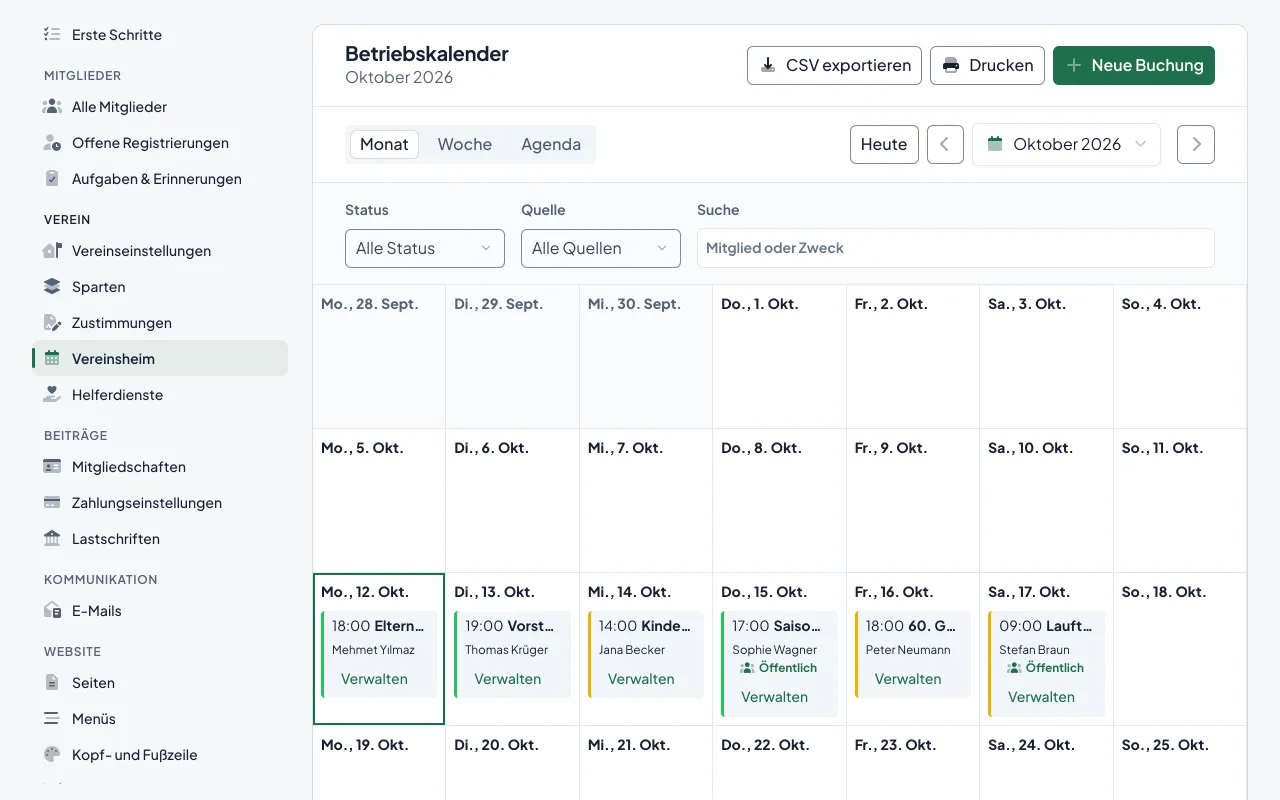Image resolution: width=1280 pixels, height=800 pixels.
Task: Open the Helferdienste sidebar item
Action: (x=160, y=395)
